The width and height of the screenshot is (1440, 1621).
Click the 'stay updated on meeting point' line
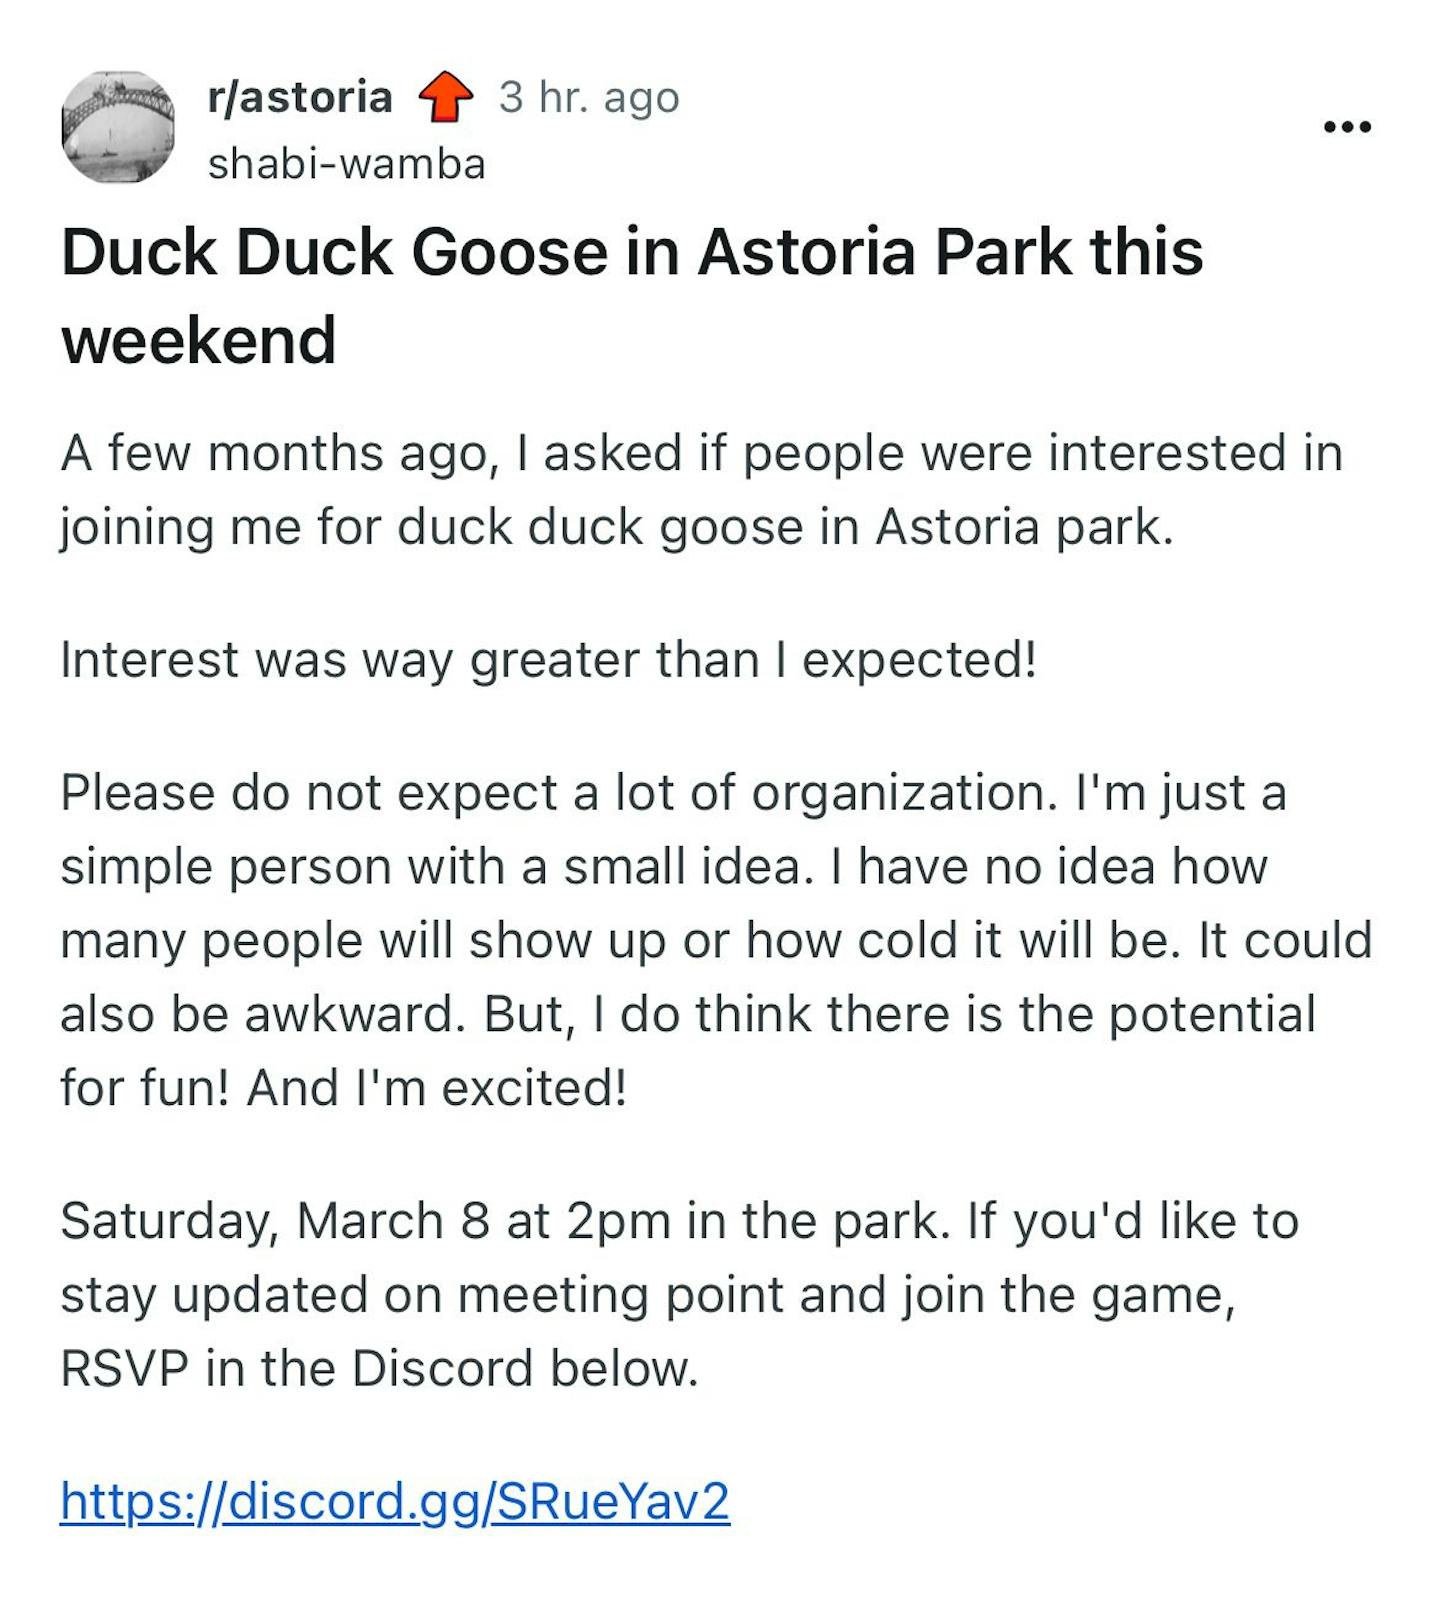(648, 1295)
